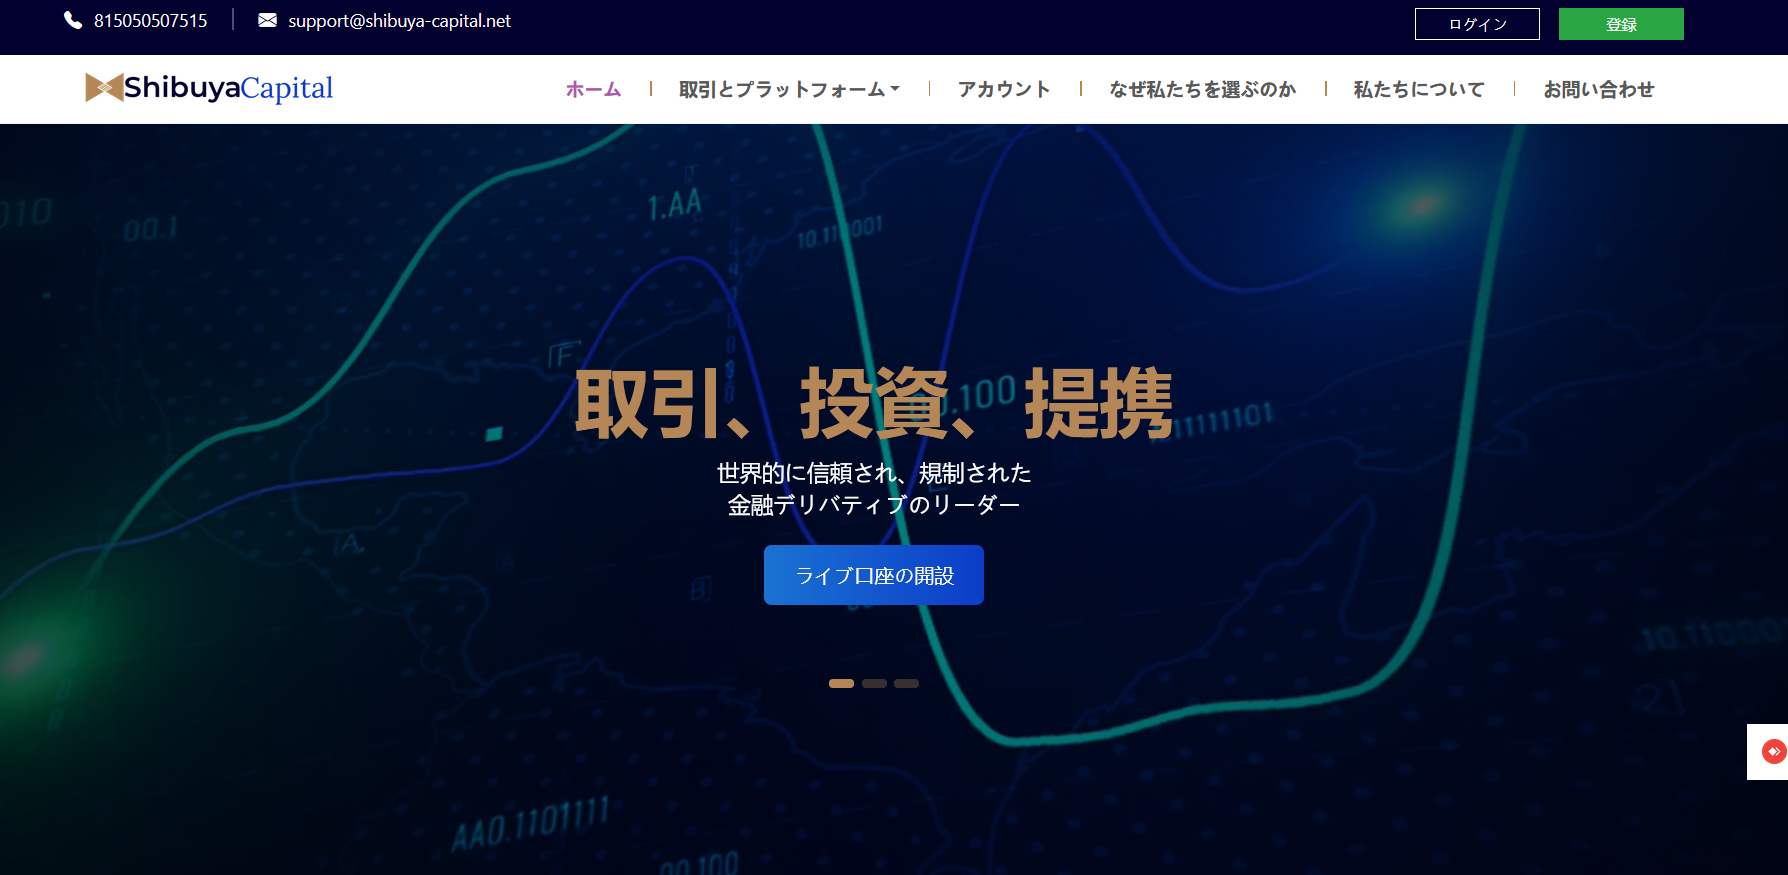The width and height of the screenshot is (1788, 875).
Task: Click the green 登録 register button
Action: 1621,24
